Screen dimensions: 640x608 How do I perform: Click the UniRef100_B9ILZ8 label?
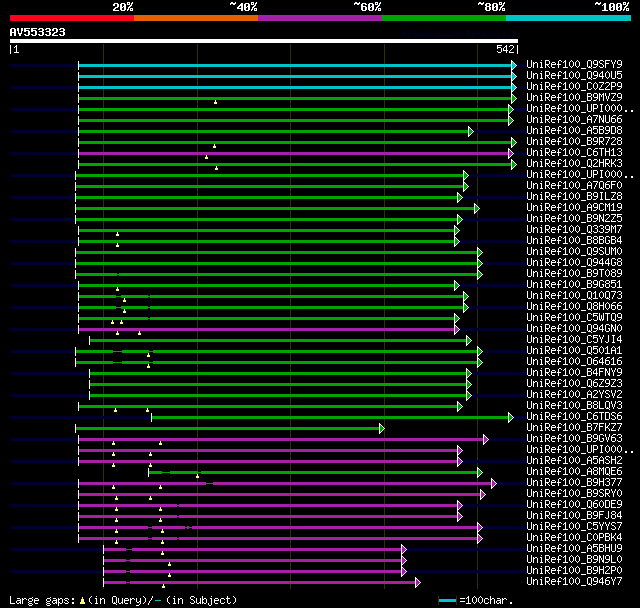click(x=574, y=197)
